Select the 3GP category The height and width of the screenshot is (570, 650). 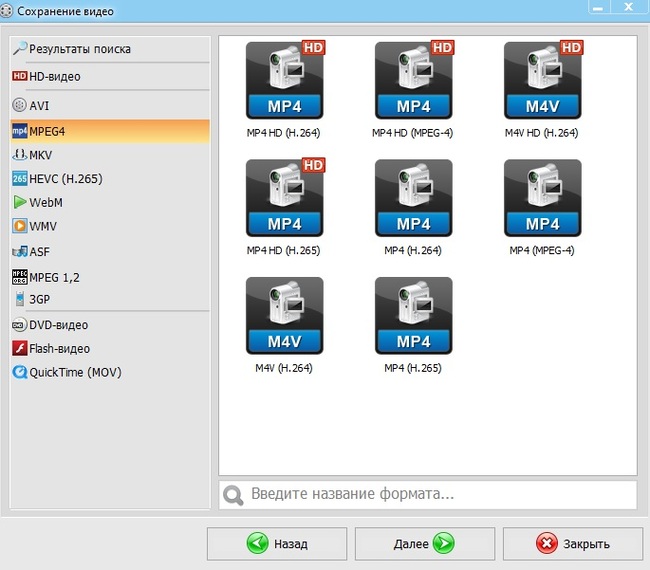pos(110,299)
